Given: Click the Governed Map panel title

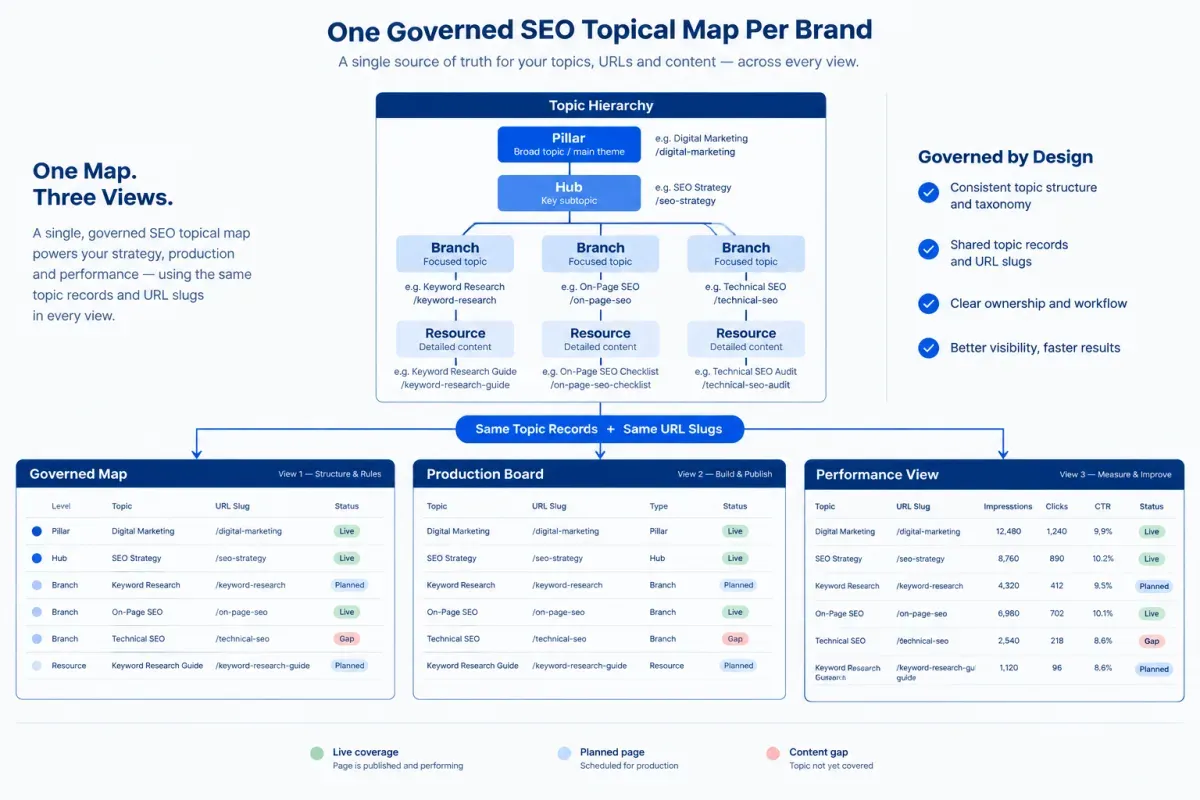Looking at the screenshot, I should [x=78, y=474].
